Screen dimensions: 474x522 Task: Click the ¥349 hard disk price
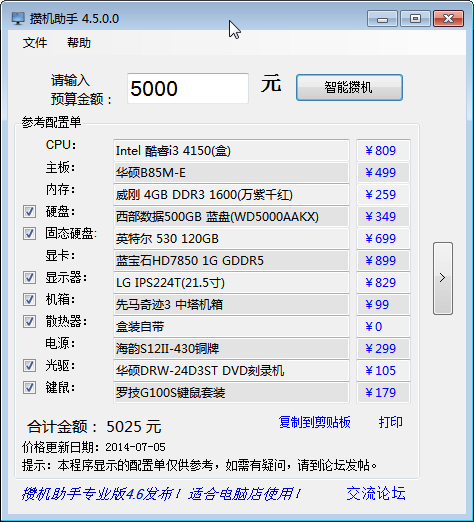pos(383,217)
